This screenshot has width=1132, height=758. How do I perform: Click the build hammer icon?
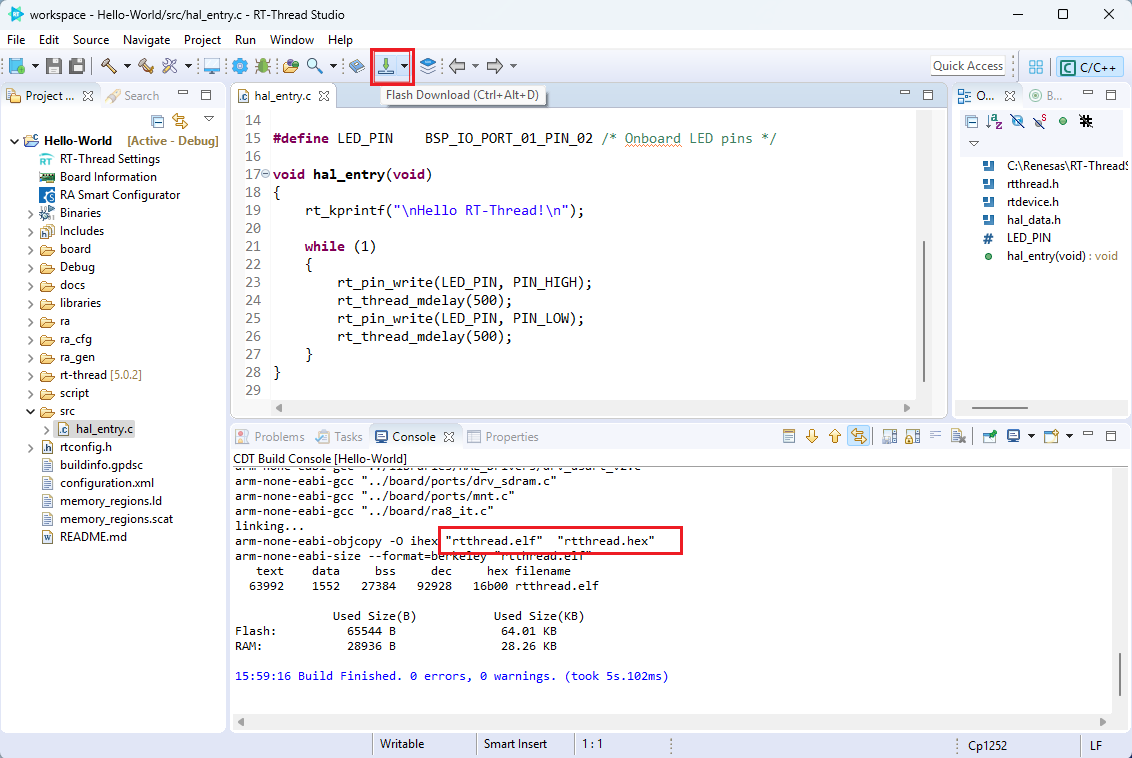click(x=108, y=66)
